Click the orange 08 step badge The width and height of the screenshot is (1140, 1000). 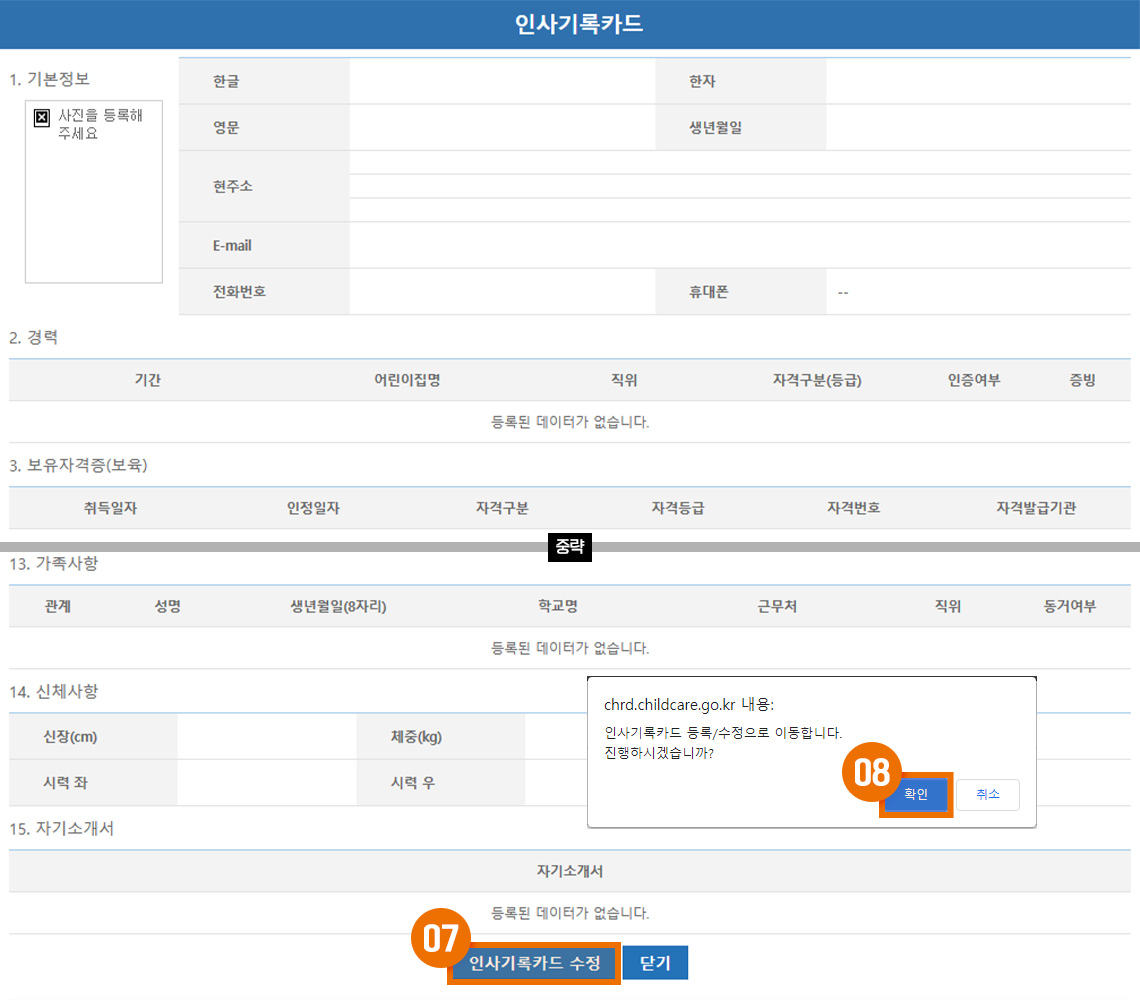(x=871, y=771)
